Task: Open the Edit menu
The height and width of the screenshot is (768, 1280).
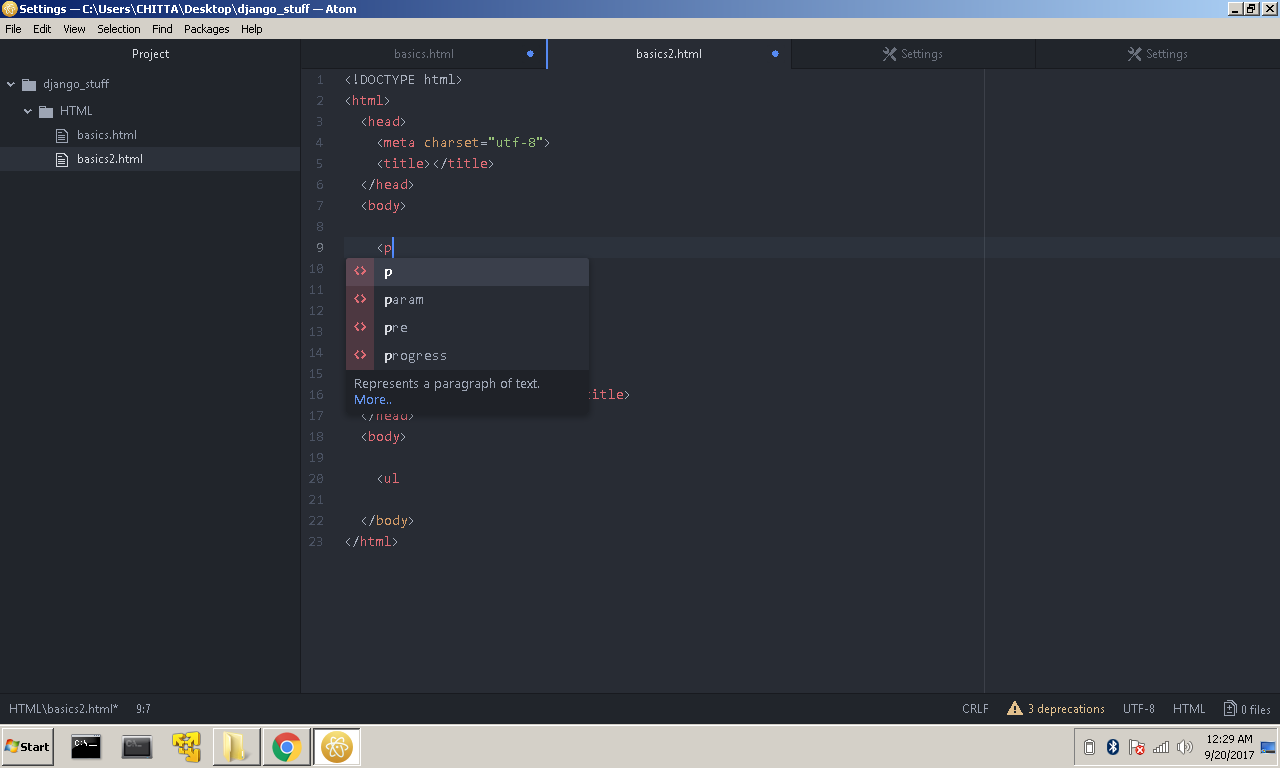Action: click(x=42, y=29)
